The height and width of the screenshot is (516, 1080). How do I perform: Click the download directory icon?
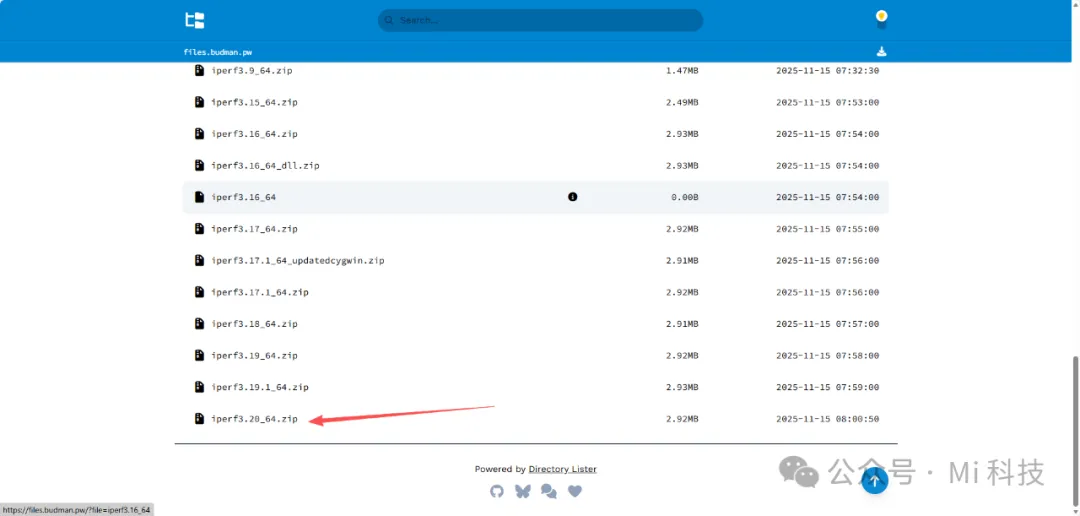point(881,52)
